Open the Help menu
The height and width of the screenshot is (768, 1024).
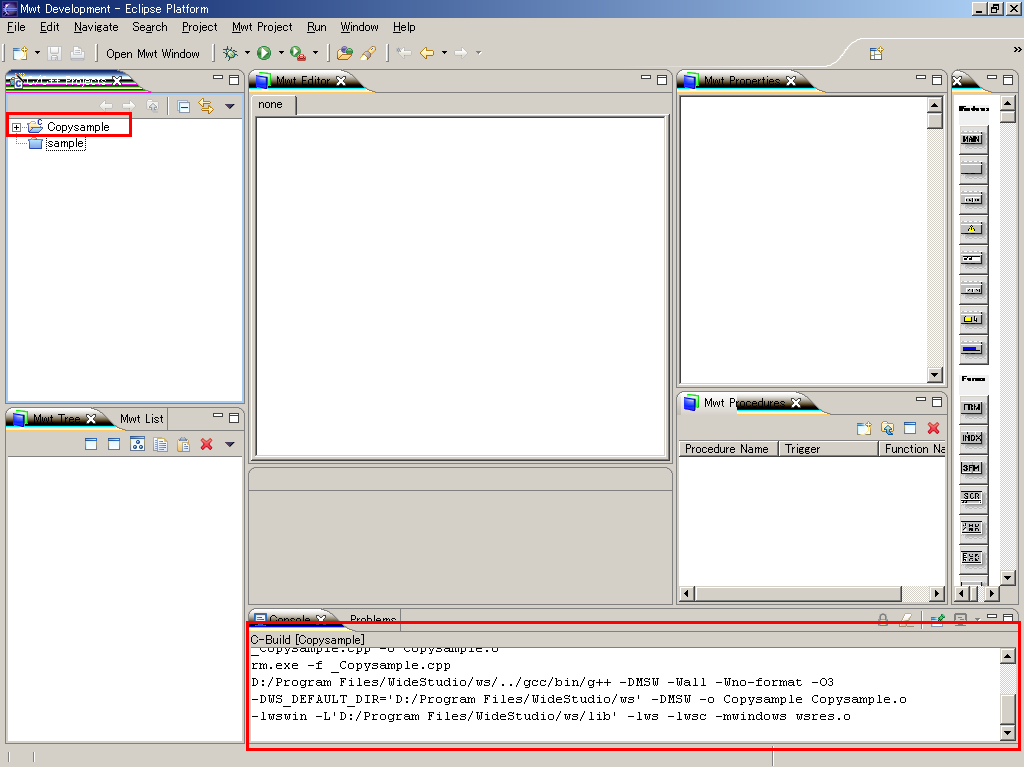point(404,27)
